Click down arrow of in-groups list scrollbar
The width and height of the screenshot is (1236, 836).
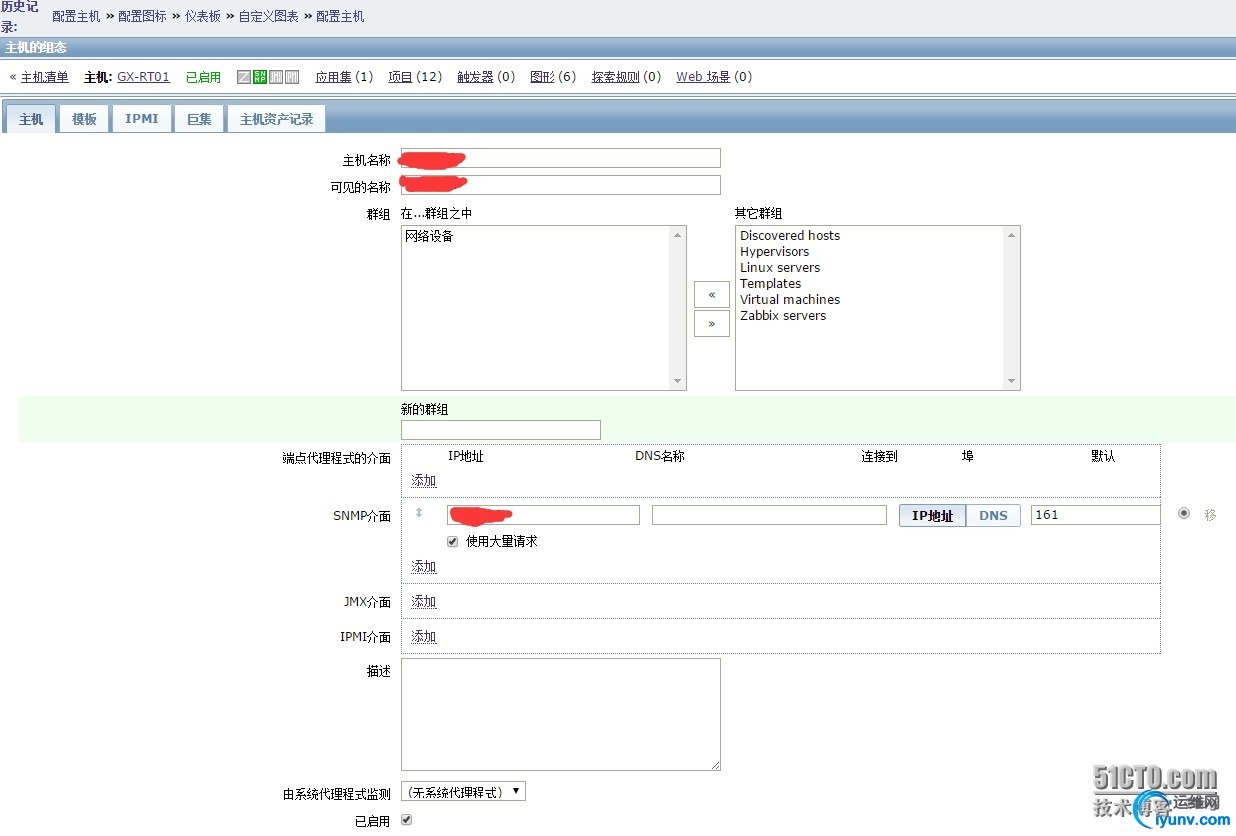click(678, 382)
